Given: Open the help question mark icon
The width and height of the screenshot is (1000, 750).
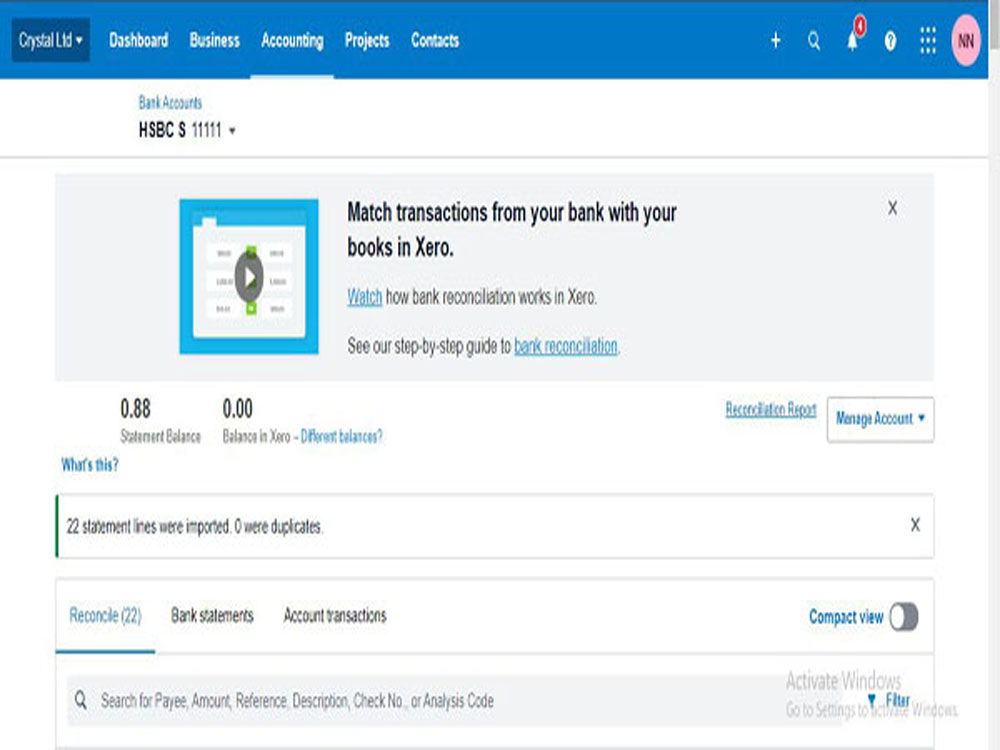Looking at the screenshot, I should click(890, 41).
